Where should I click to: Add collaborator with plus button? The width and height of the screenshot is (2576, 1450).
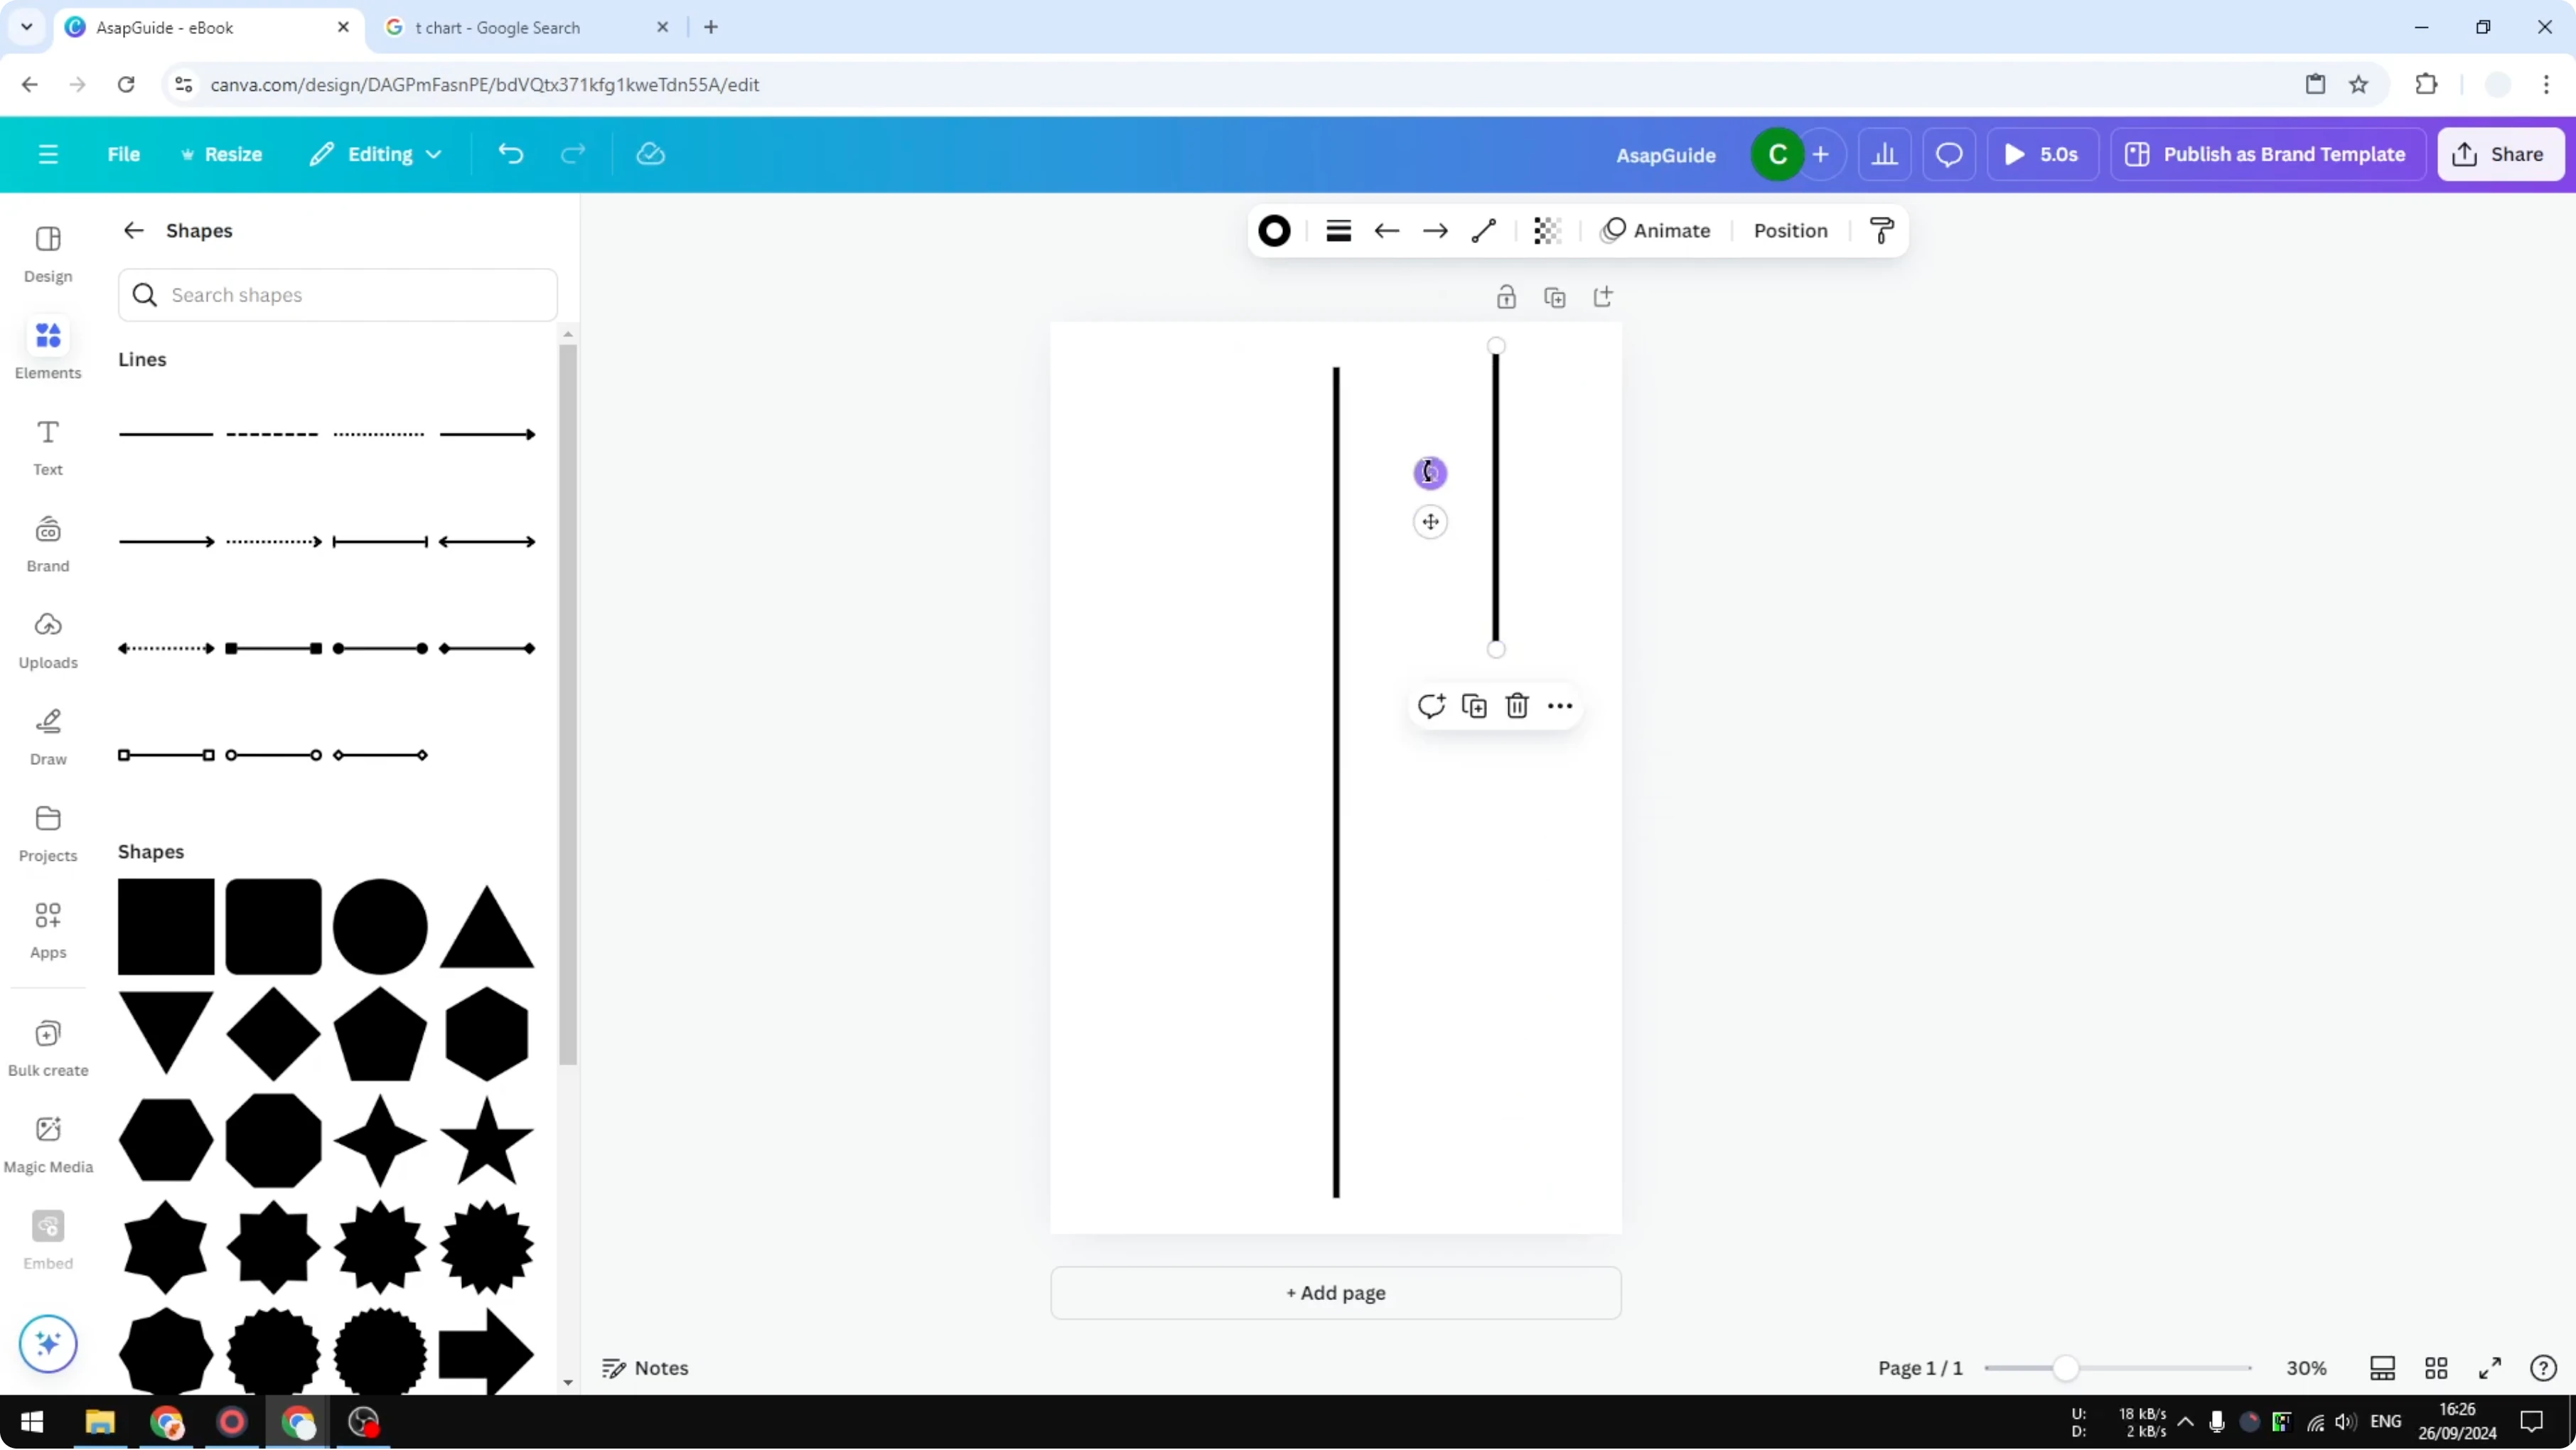(1821, 154)
